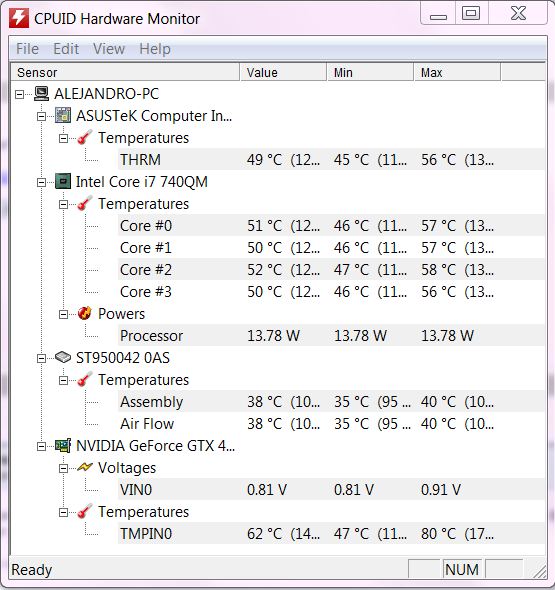Click the Max column header

458,72
